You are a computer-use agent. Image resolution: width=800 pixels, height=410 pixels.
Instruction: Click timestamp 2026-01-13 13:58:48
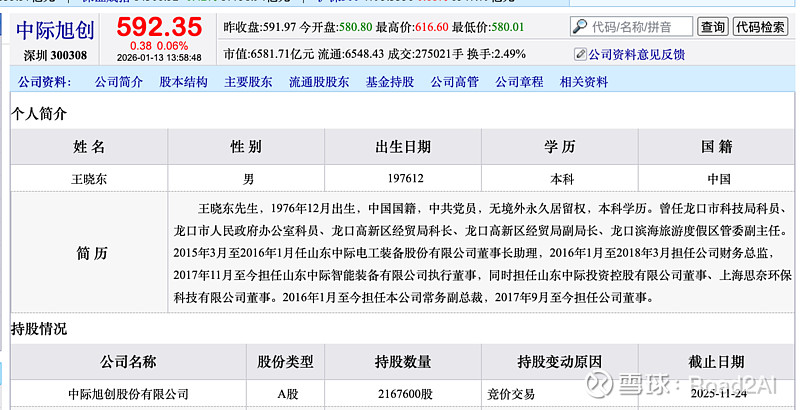(159, 58)
